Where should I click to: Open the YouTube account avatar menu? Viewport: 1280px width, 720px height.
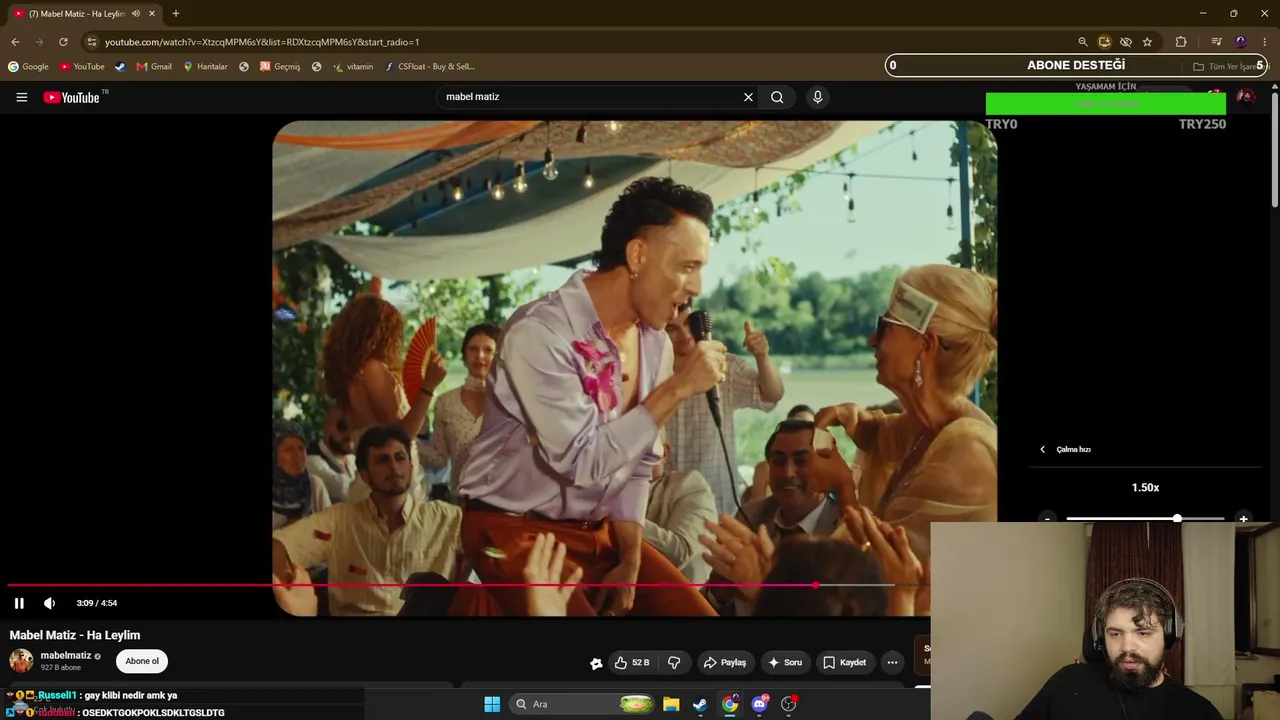[x=1245, y=97]
